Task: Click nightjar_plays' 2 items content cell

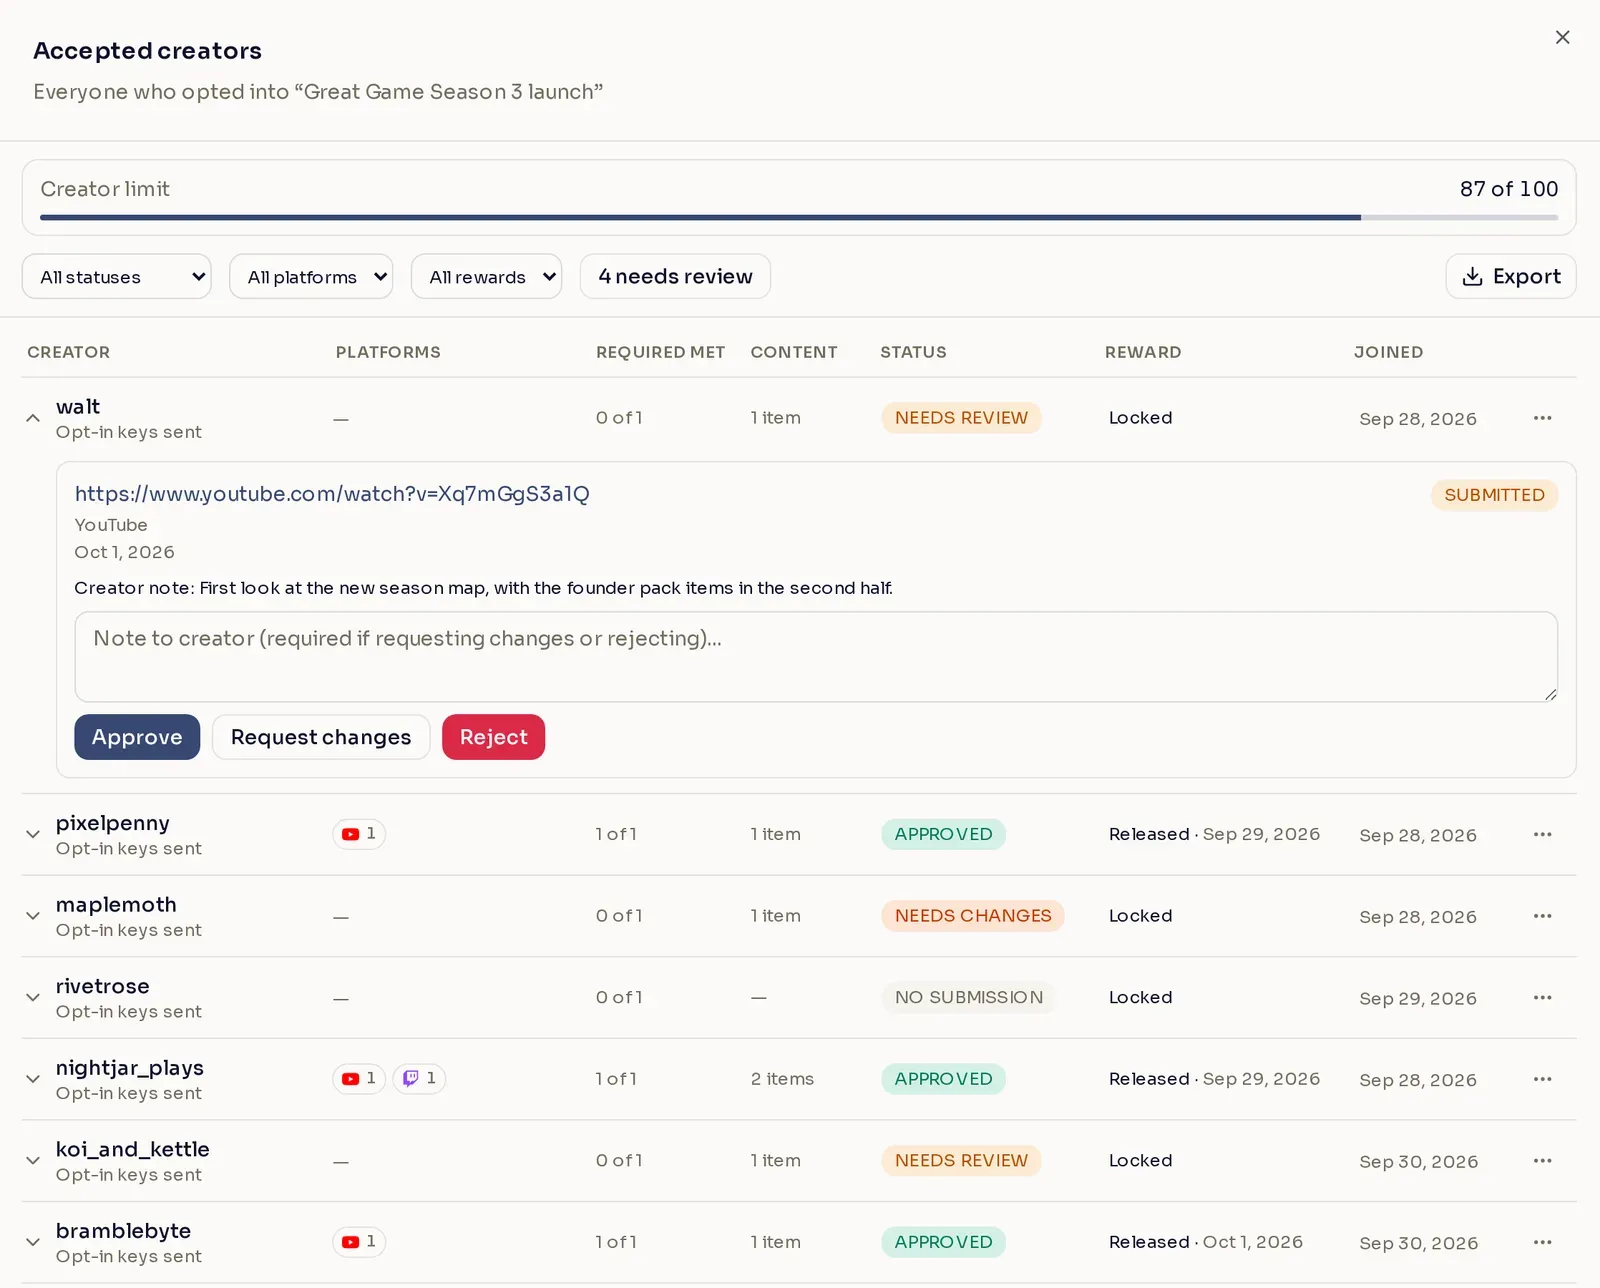Action: [x=782, y=1079]
